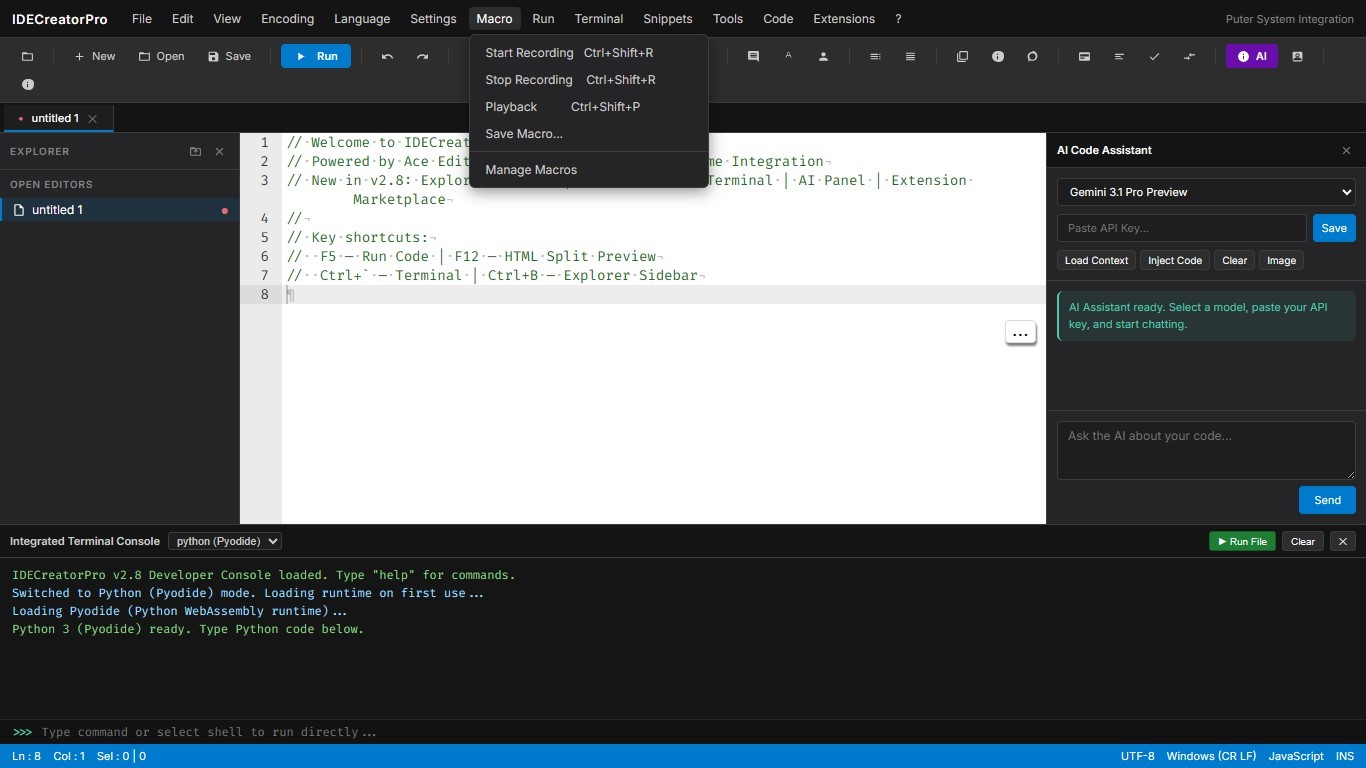Viewport: 1366px width, 768px height.
Task: Open the question mark help menu
Action: [x=898, y=19]
